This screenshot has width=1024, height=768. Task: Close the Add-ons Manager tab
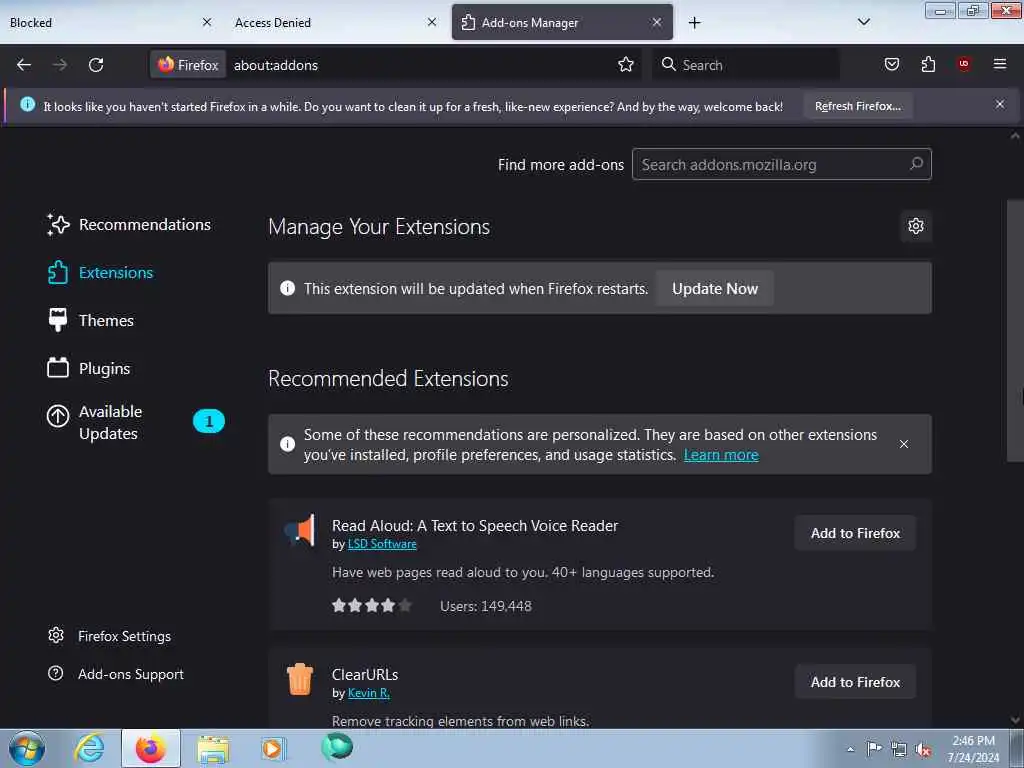pyautogui.click(x=656, y=22)
